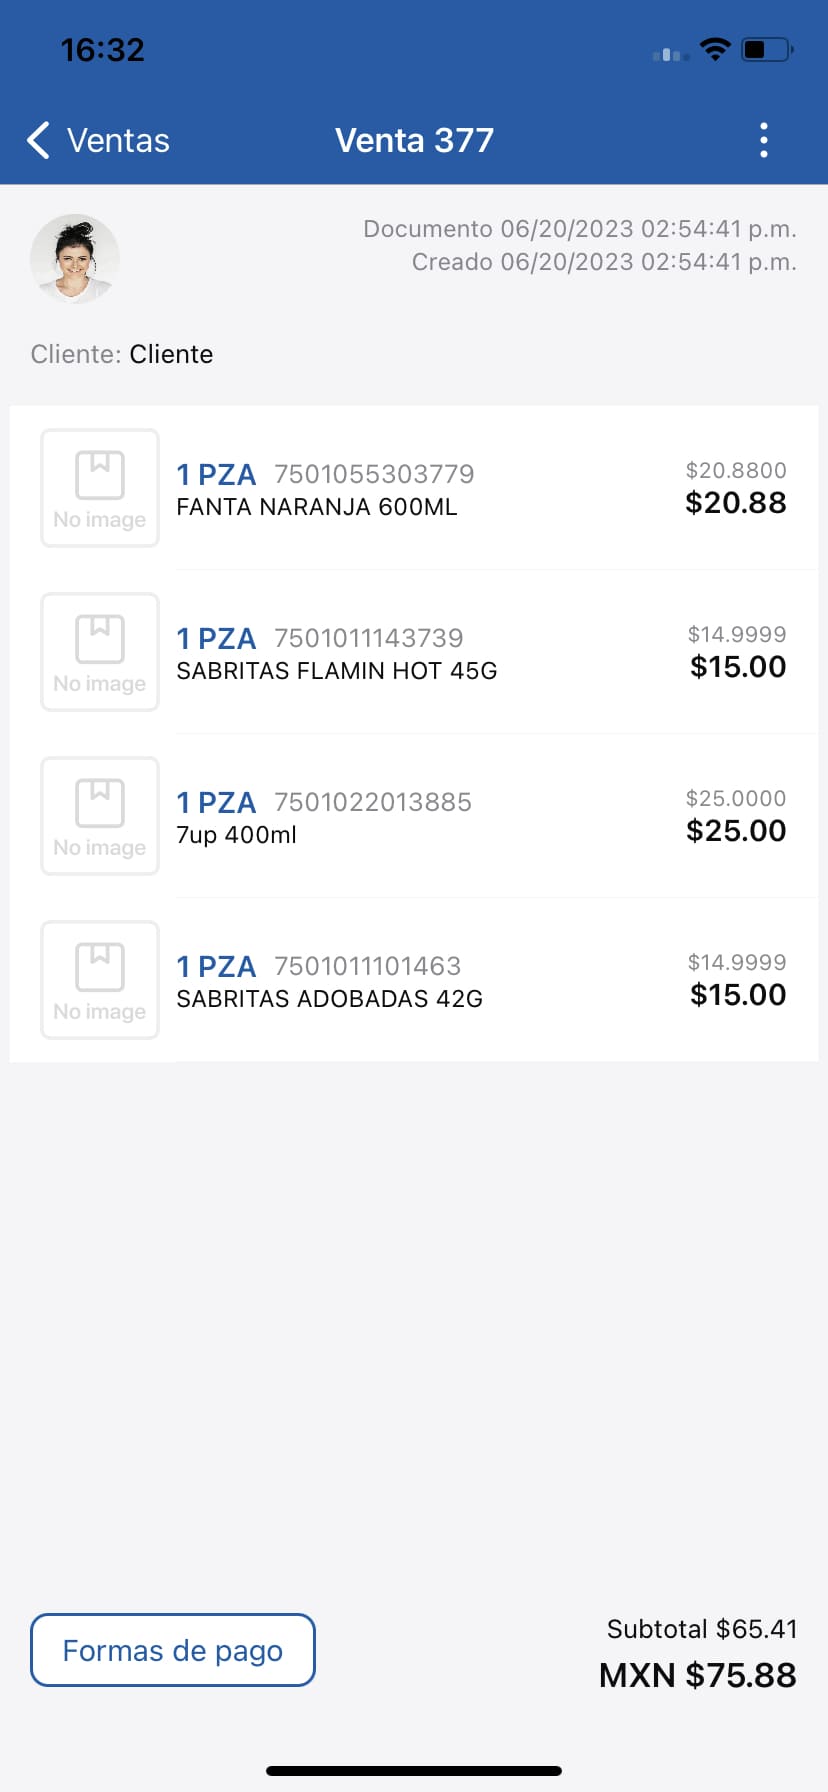Screen dimensions: 828x1792
Task: Select the 7up 400ml product name
Action: (237, 835)
